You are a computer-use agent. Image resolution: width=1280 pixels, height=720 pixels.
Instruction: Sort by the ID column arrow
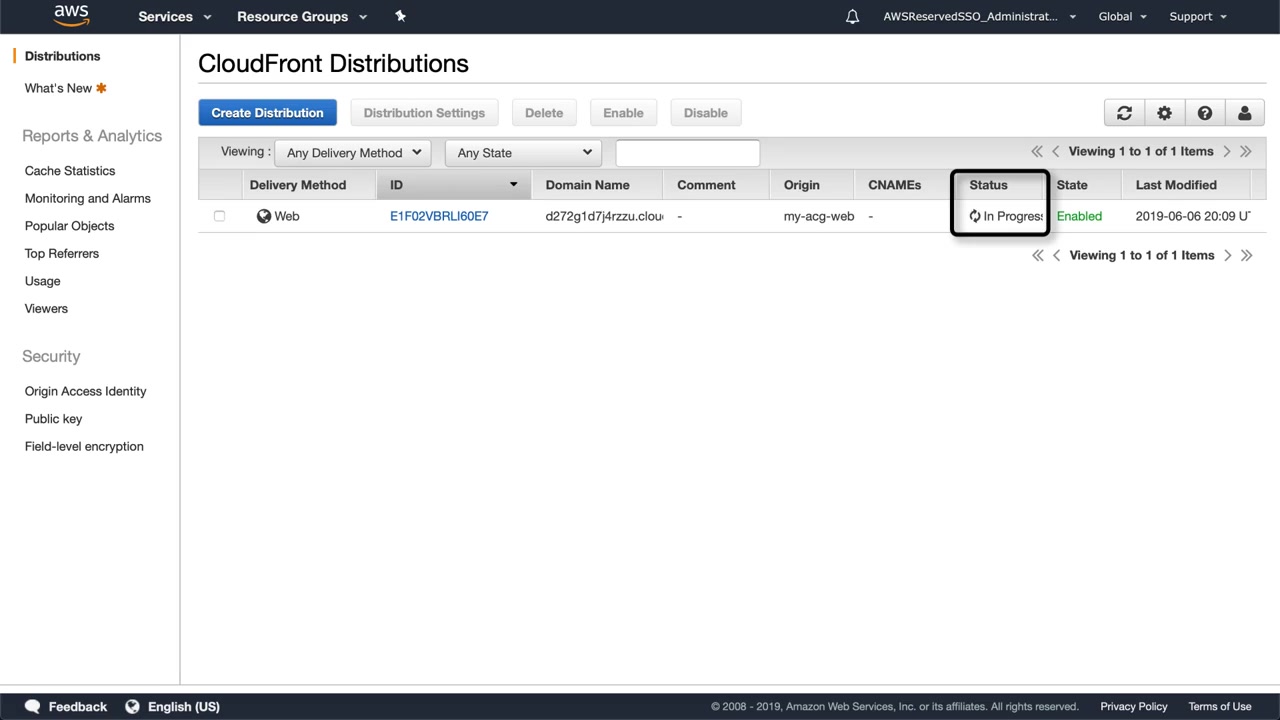pos(513,185)
